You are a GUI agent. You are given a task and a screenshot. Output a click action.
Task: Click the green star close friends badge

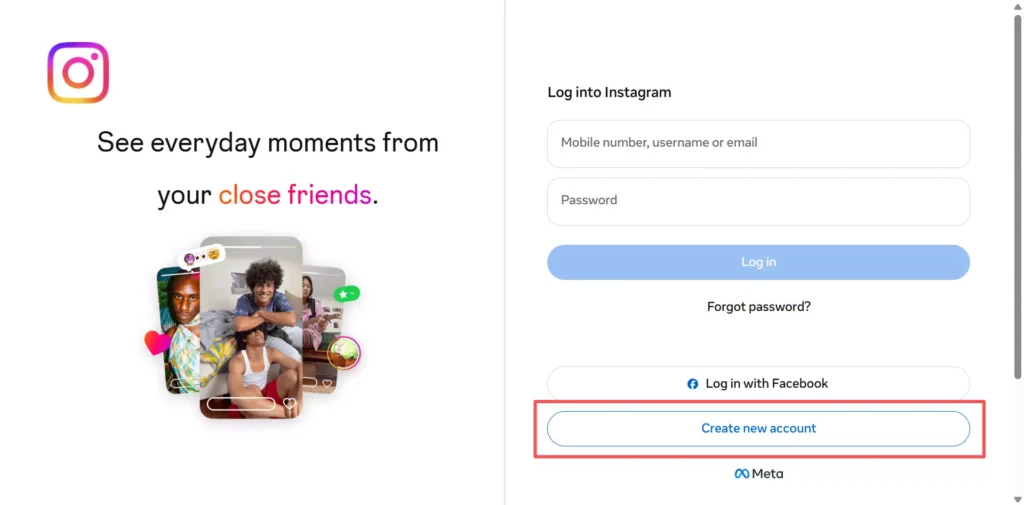click(x=347, y=294)
